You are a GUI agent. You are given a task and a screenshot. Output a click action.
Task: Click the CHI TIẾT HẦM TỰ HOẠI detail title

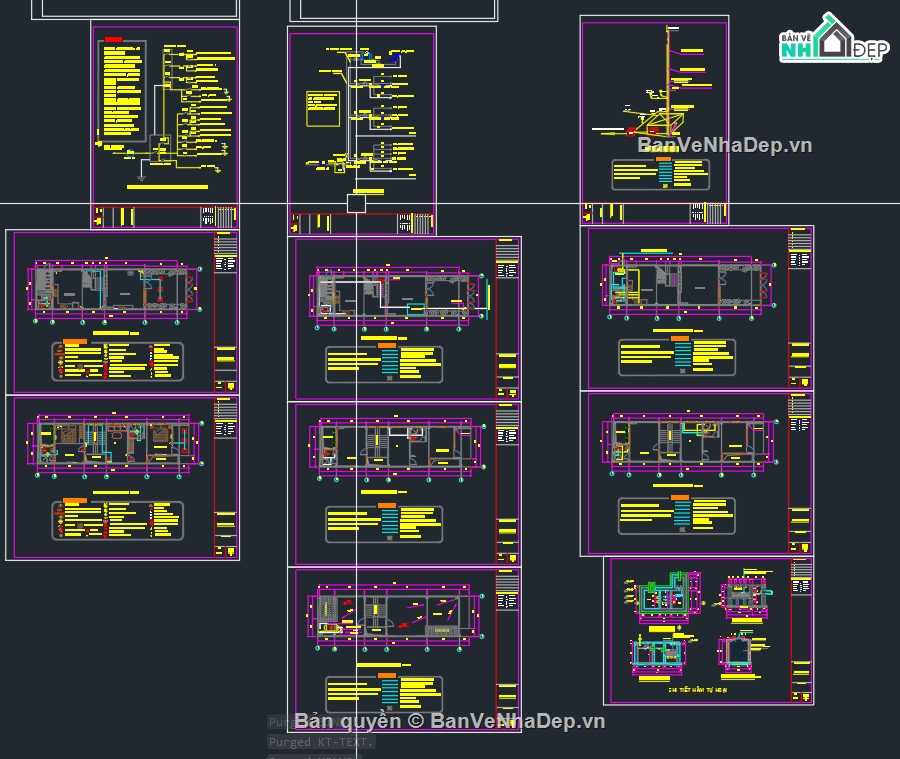click(x=697, y=690)
